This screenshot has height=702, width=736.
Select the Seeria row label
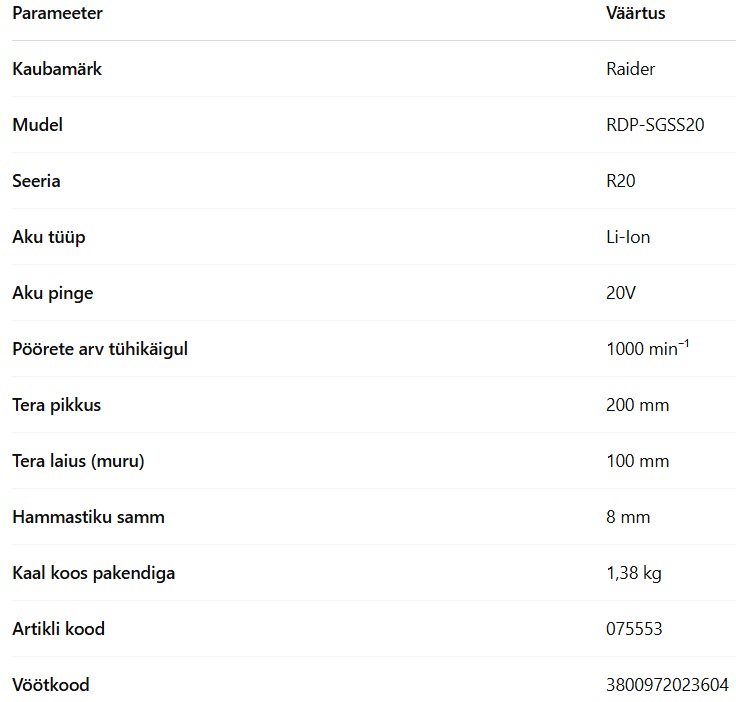tap(36, 181)
